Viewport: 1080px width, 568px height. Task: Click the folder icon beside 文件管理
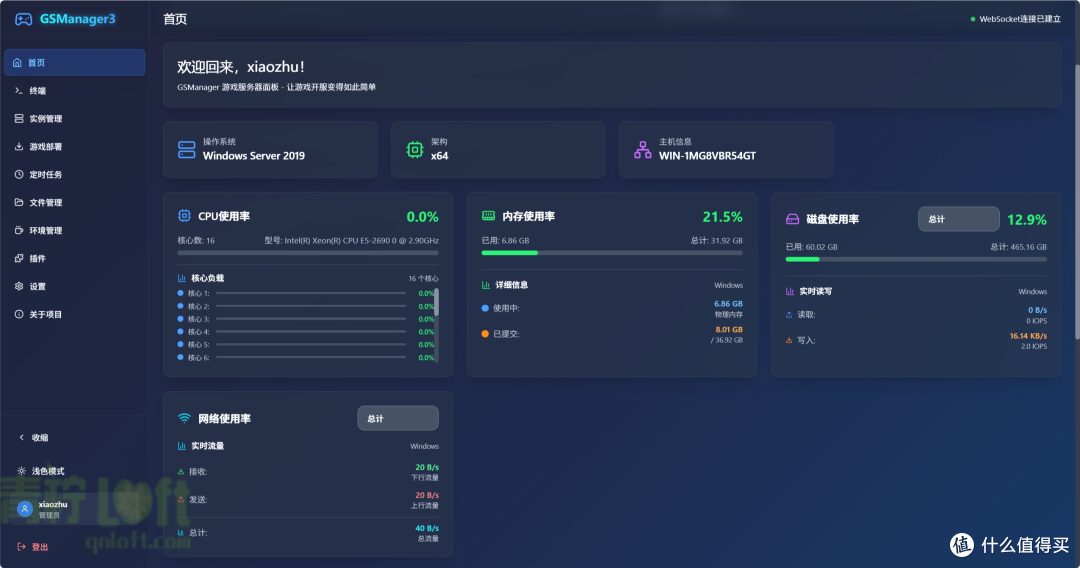point(19,202)
